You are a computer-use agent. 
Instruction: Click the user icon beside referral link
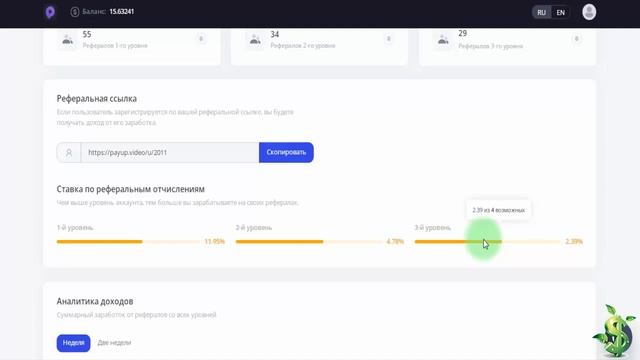tap(69, 152)
